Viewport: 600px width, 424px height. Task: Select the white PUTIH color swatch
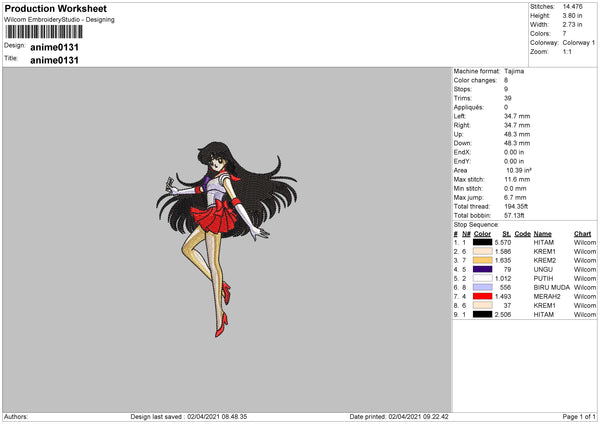click(482, 278)
